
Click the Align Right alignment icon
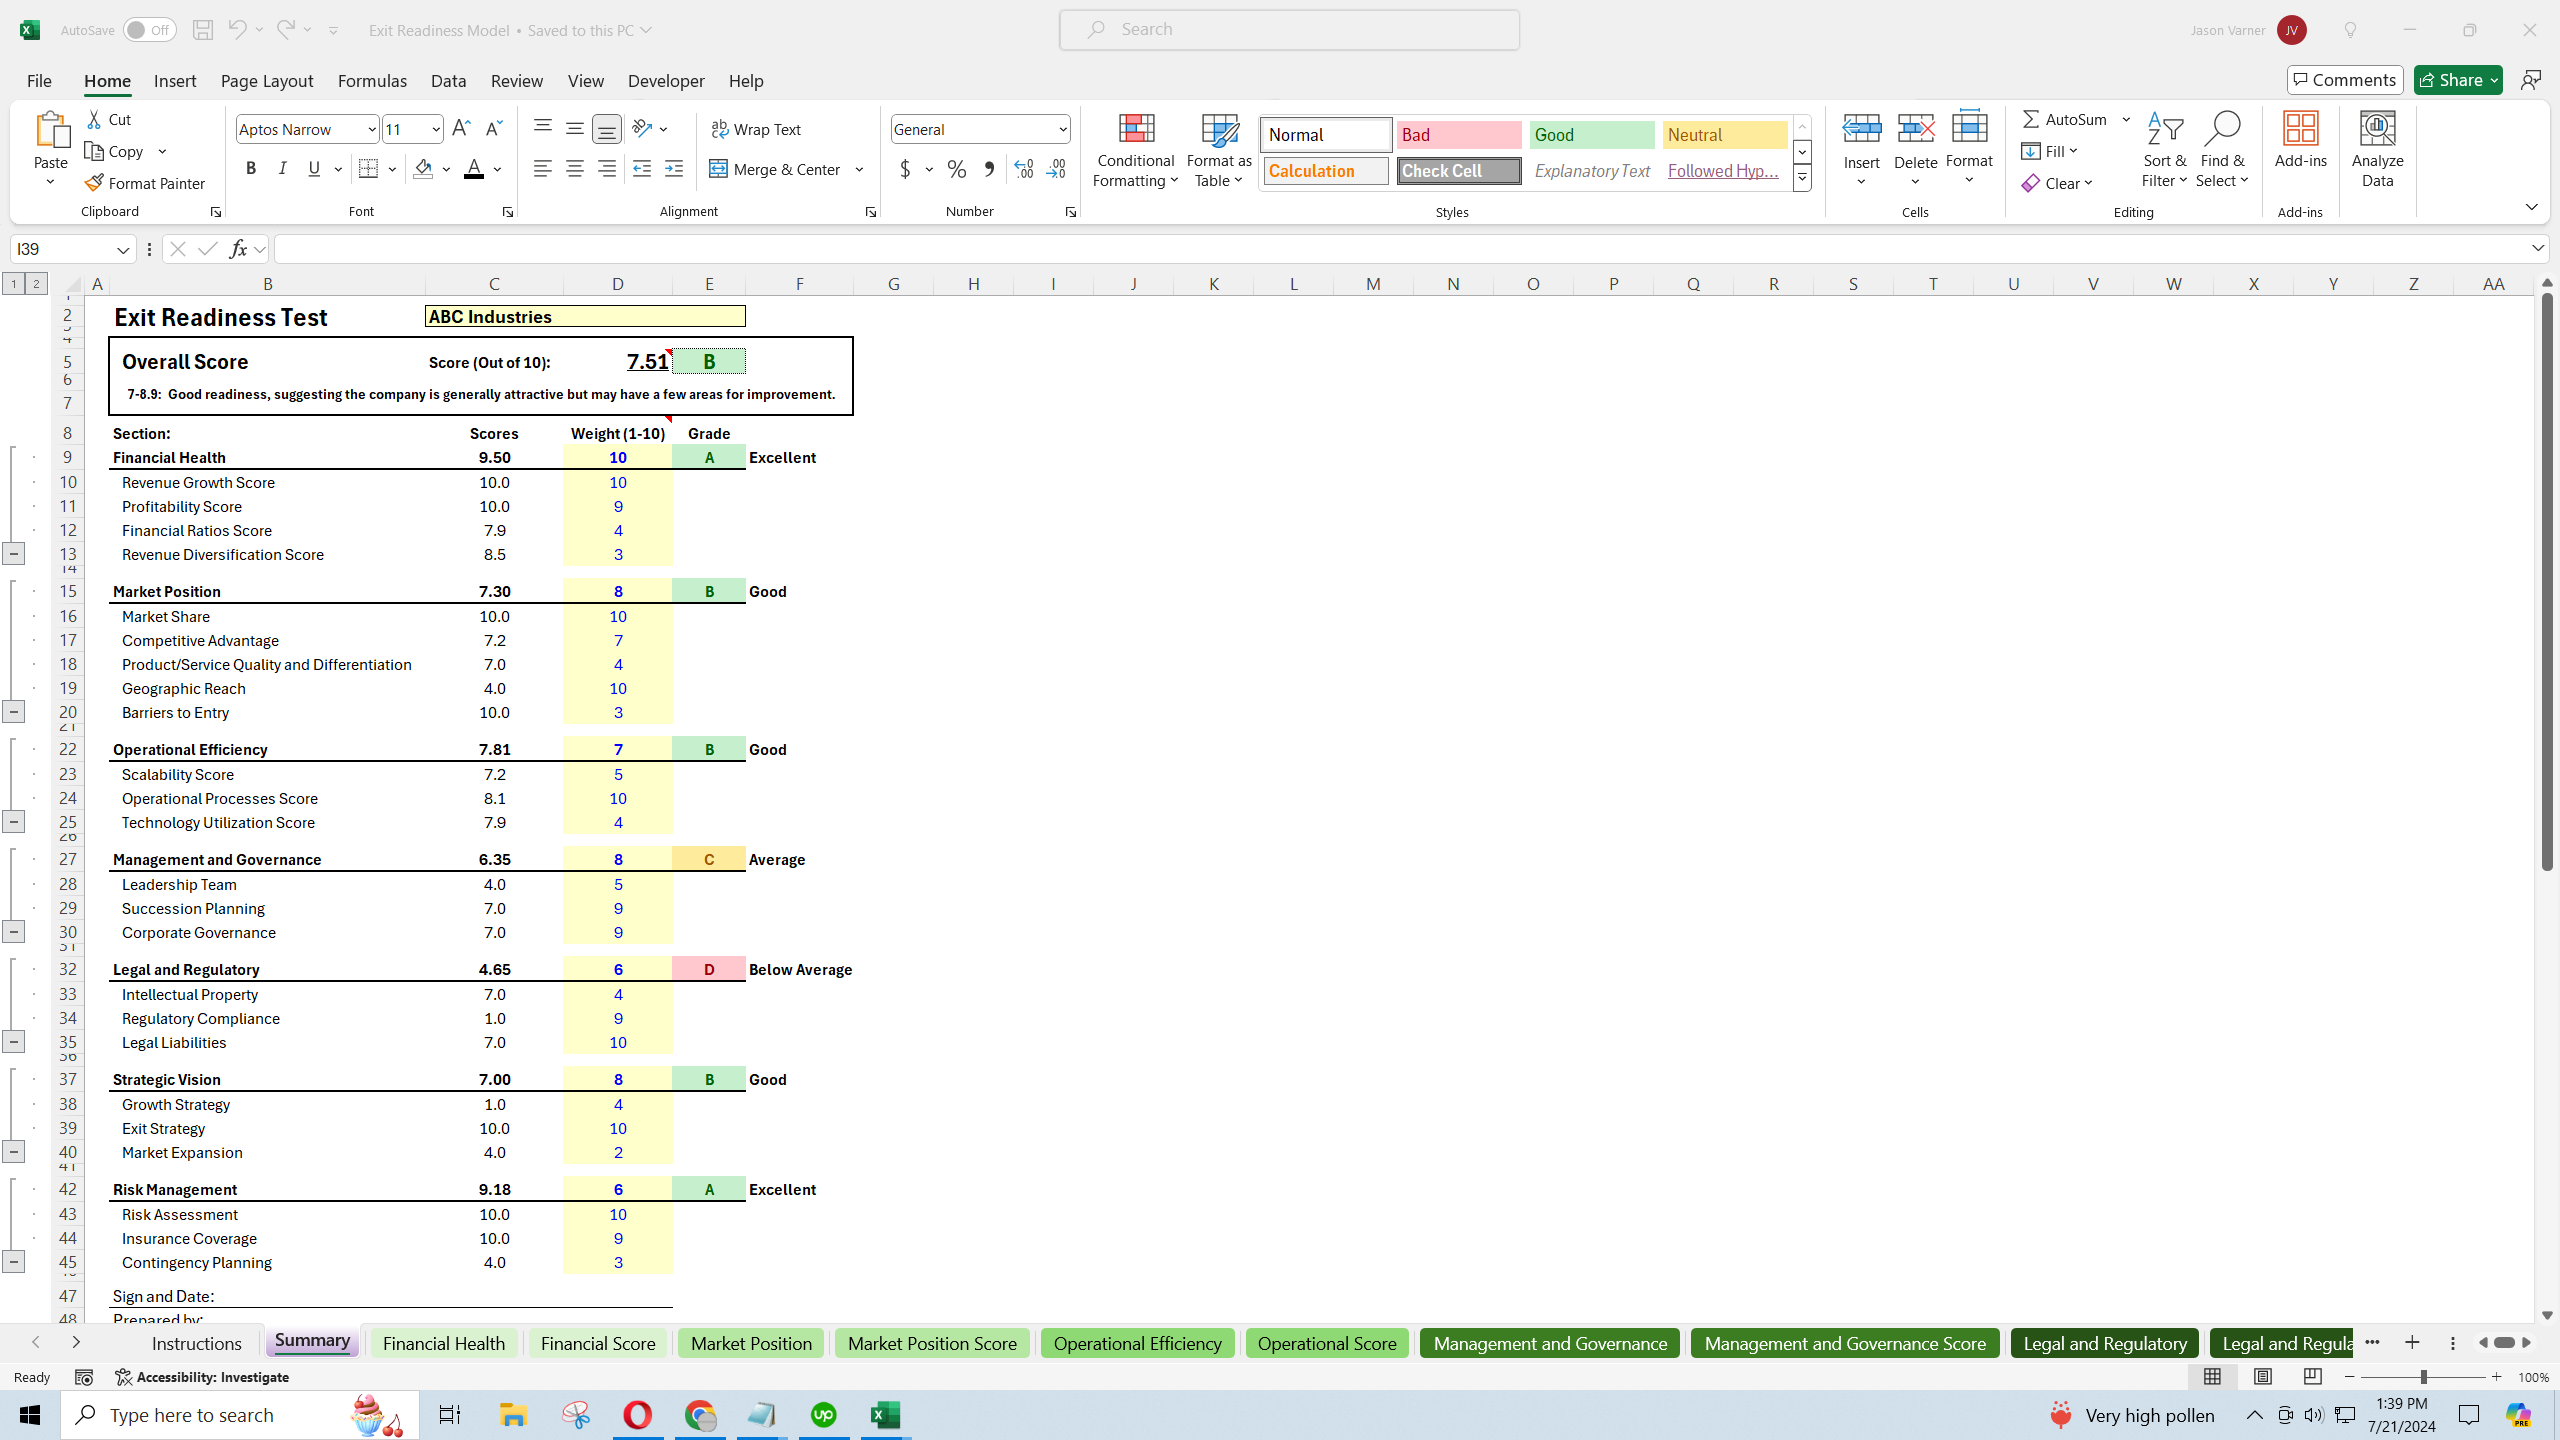[606, 169]
